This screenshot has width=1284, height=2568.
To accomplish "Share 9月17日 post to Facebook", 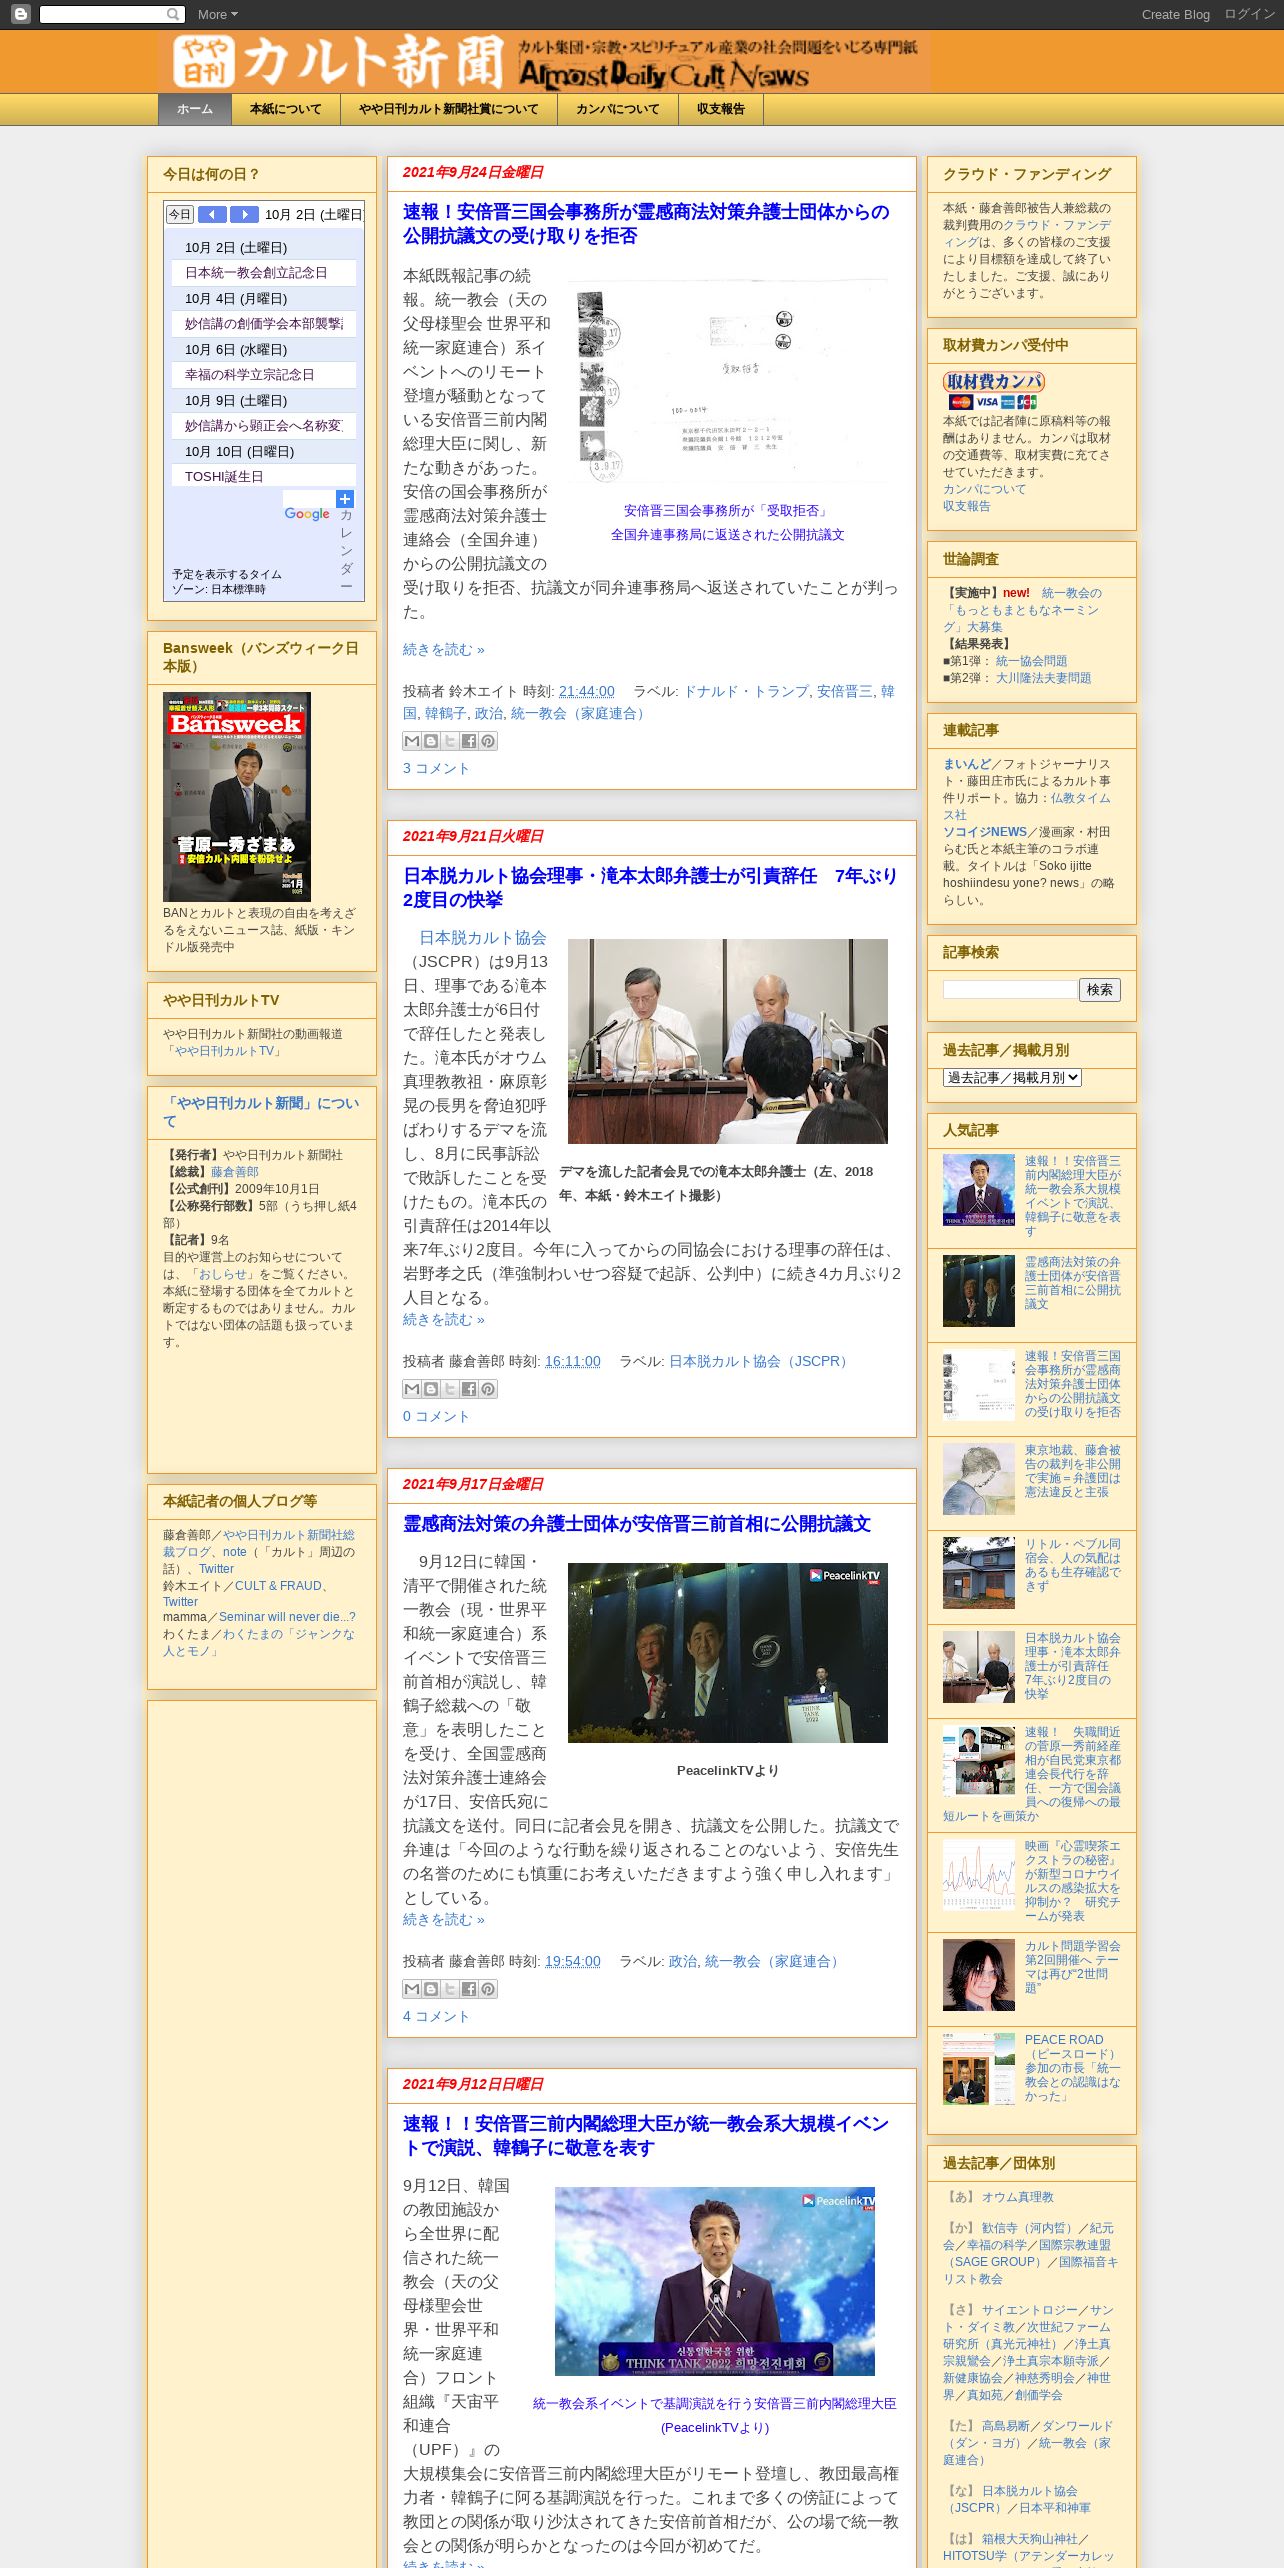I will click(468, 1989).
